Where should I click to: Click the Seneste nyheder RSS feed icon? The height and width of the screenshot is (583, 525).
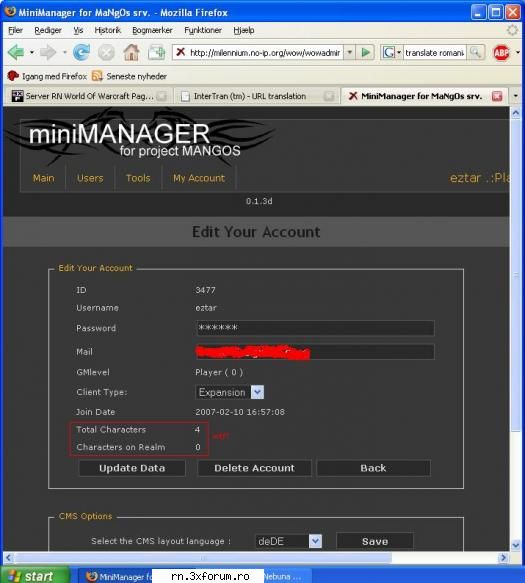click(x=97, y=76)
